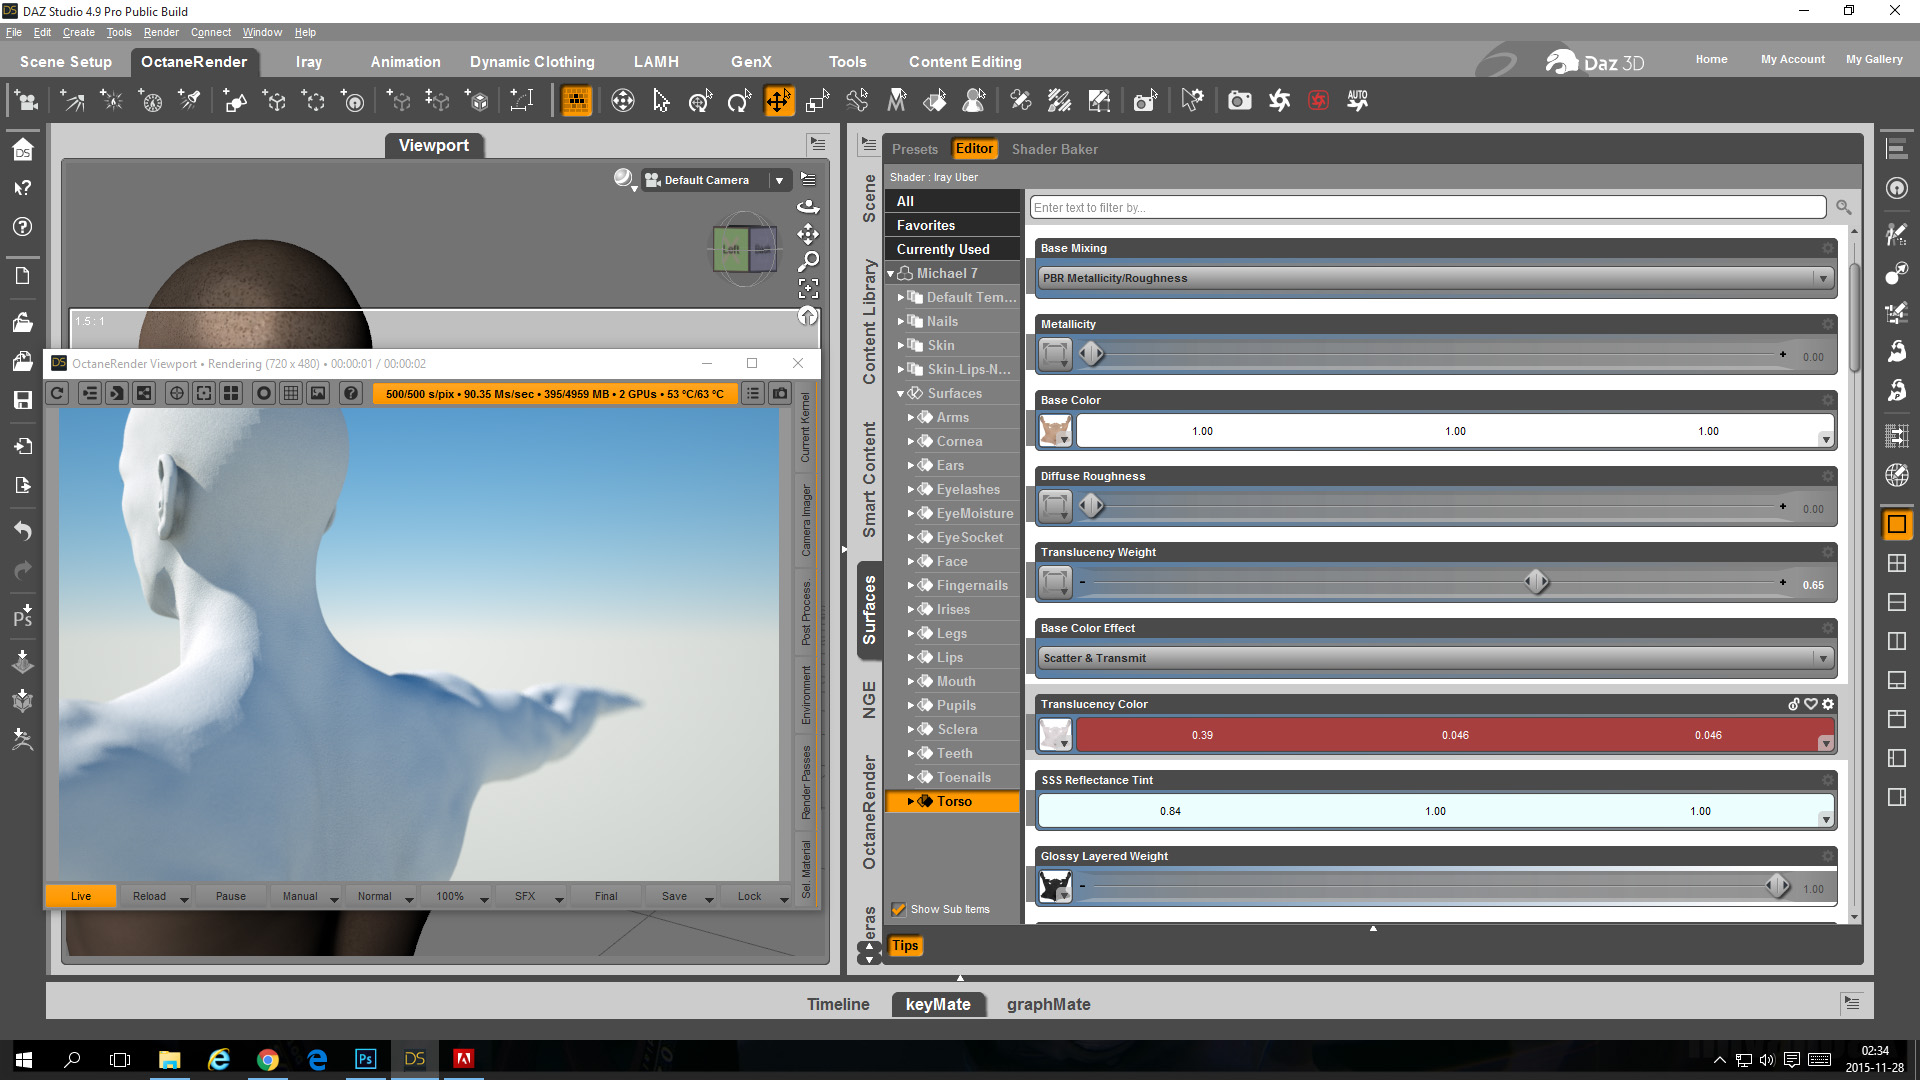Open the Default Camera dropdown arrow
Image resolution: width=1920 pixels, height=1080 pixels.
click(779, 180)
